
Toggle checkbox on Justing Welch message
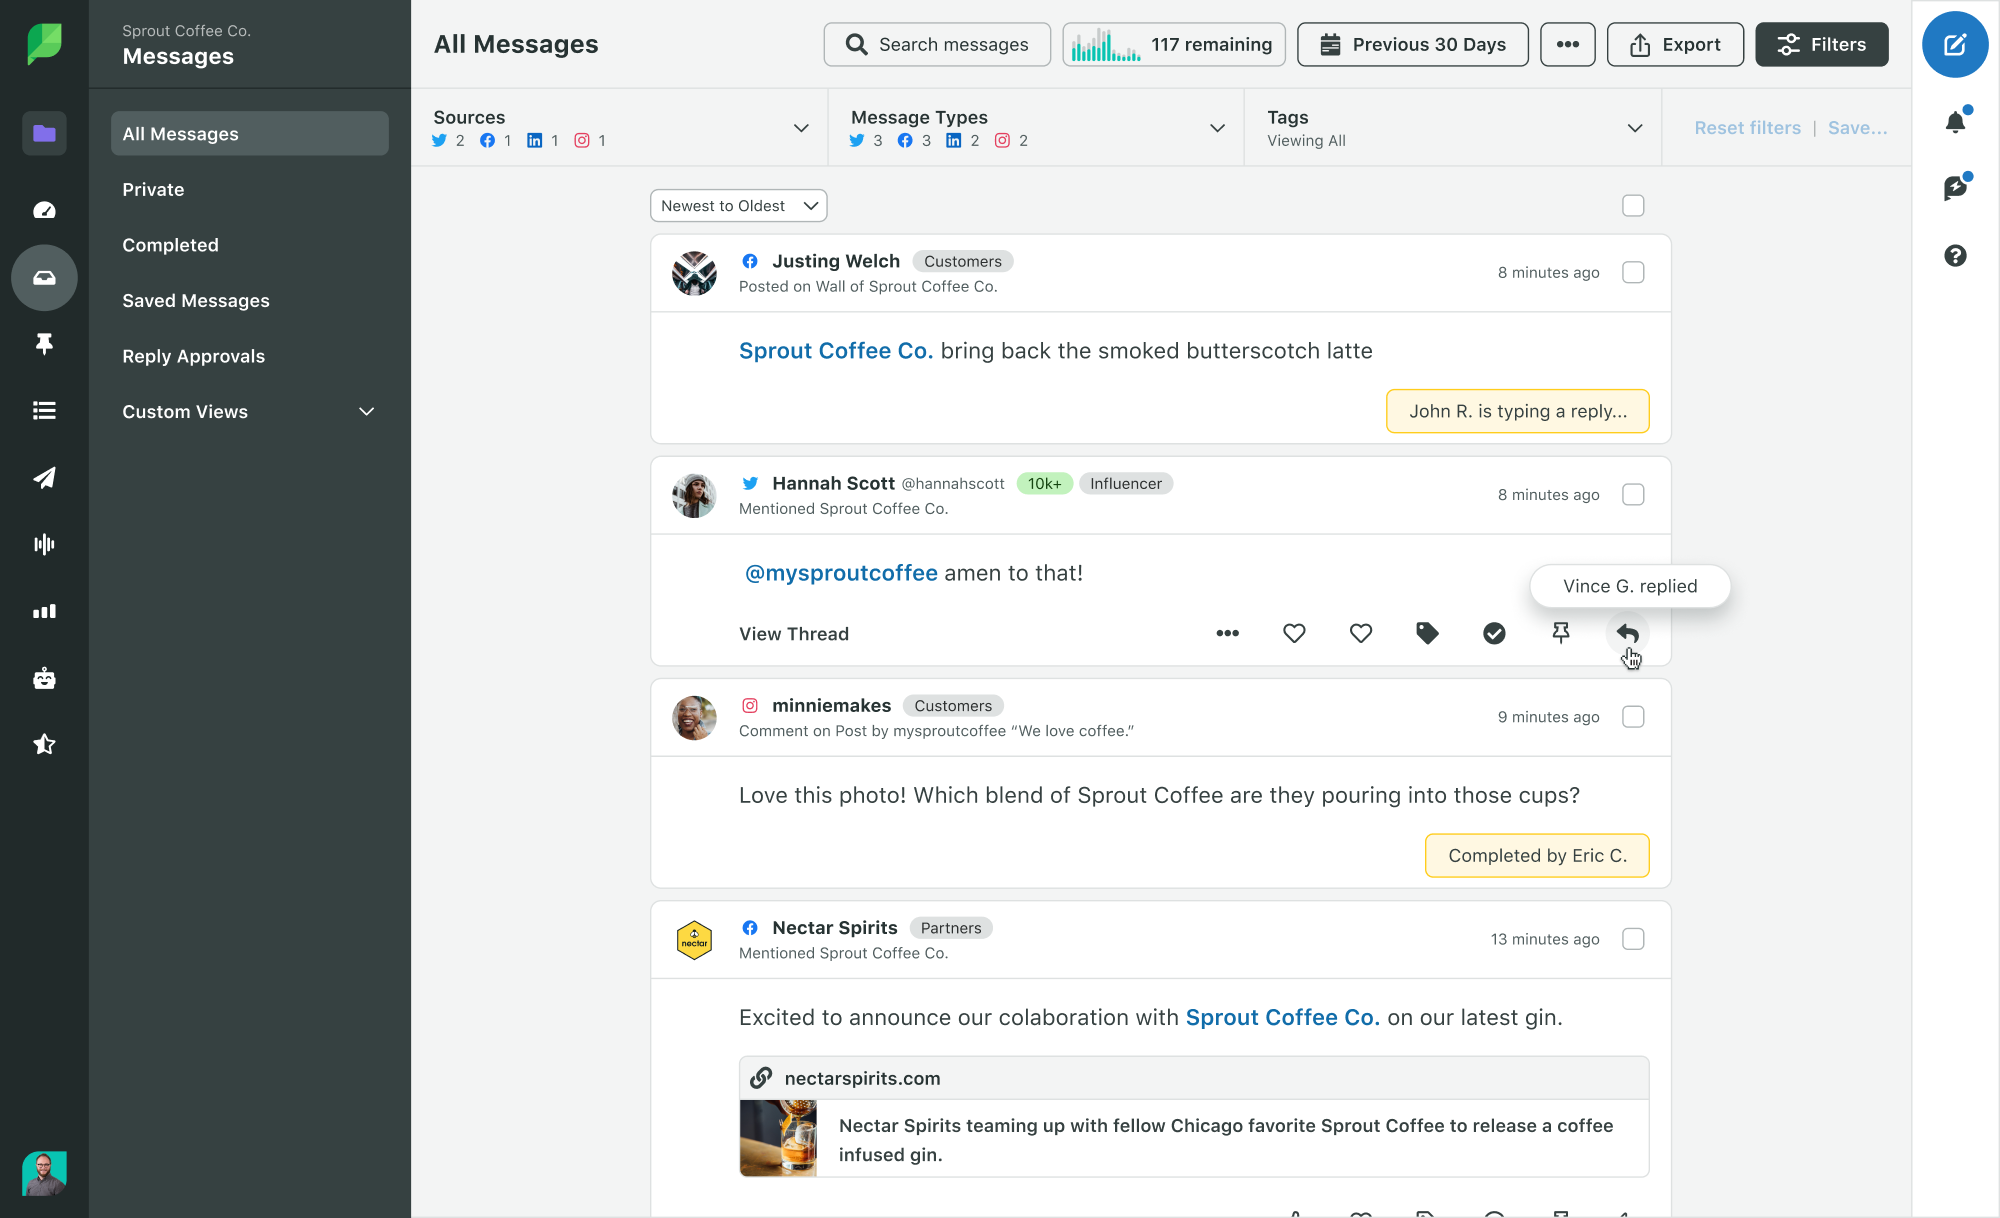(1633, 271)
